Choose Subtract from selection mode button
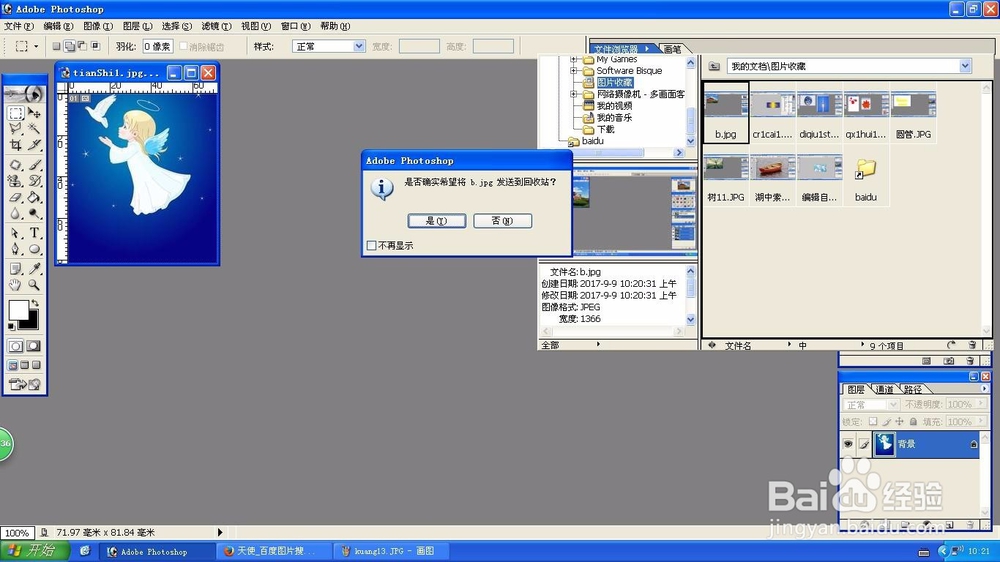This screenshot has height=562, width=1000. (x=82, y=46)
